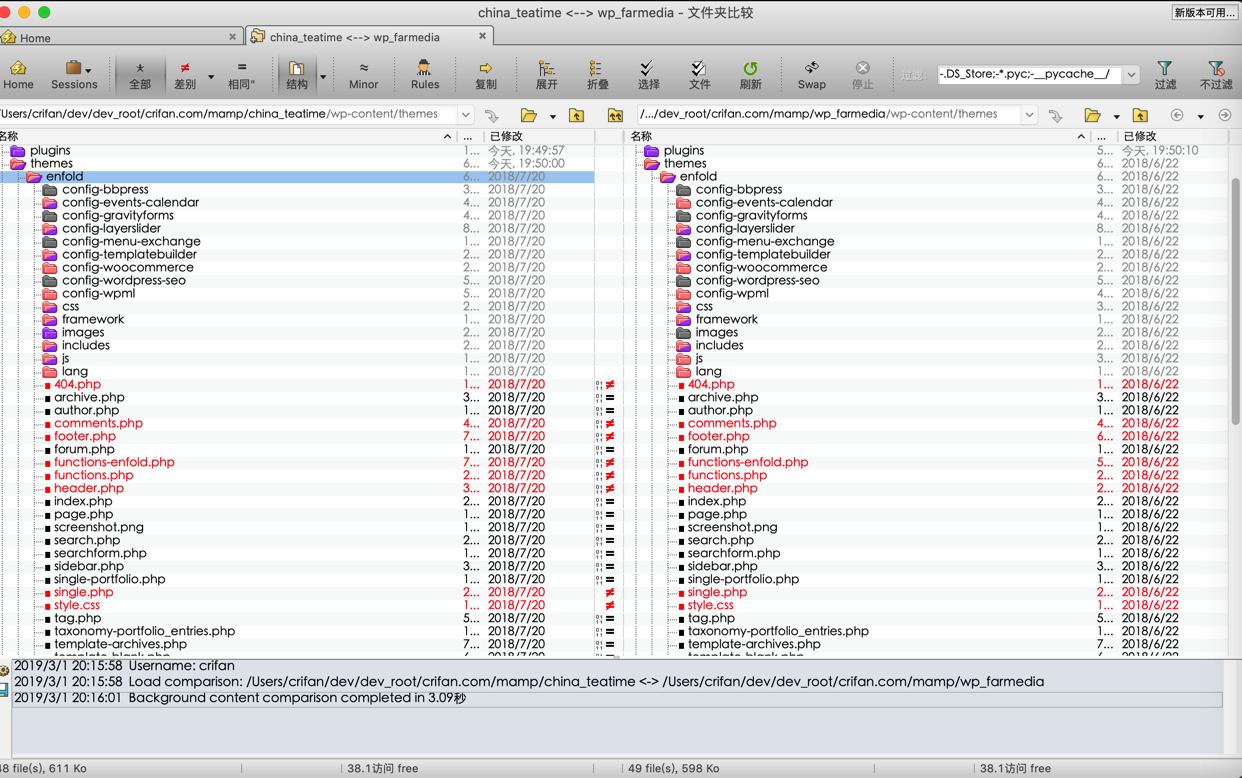This screenshot has width=1242, height=778.
Task: Open the 差别 dropdown arrow
Action: pos(210,76)
